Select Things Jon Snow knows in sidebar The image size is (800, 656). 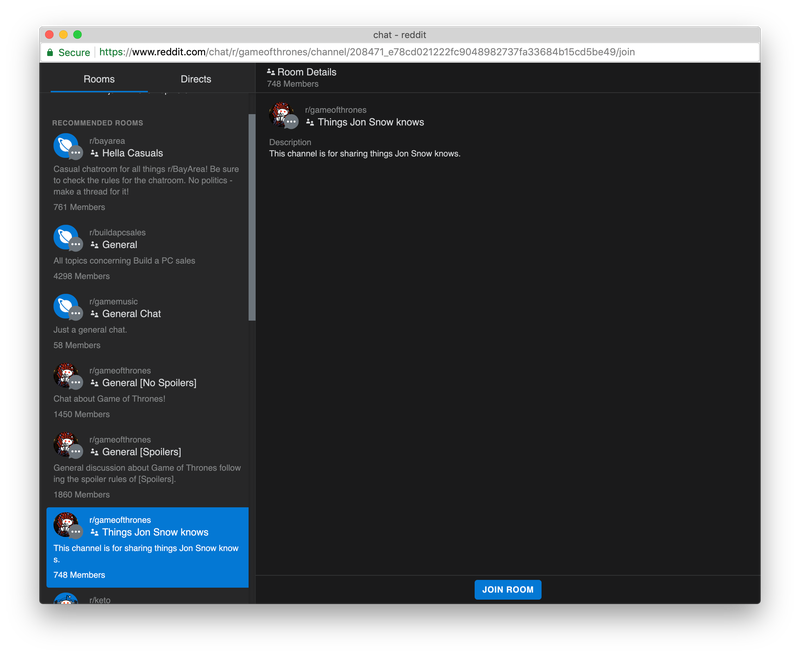coord(147,547)
